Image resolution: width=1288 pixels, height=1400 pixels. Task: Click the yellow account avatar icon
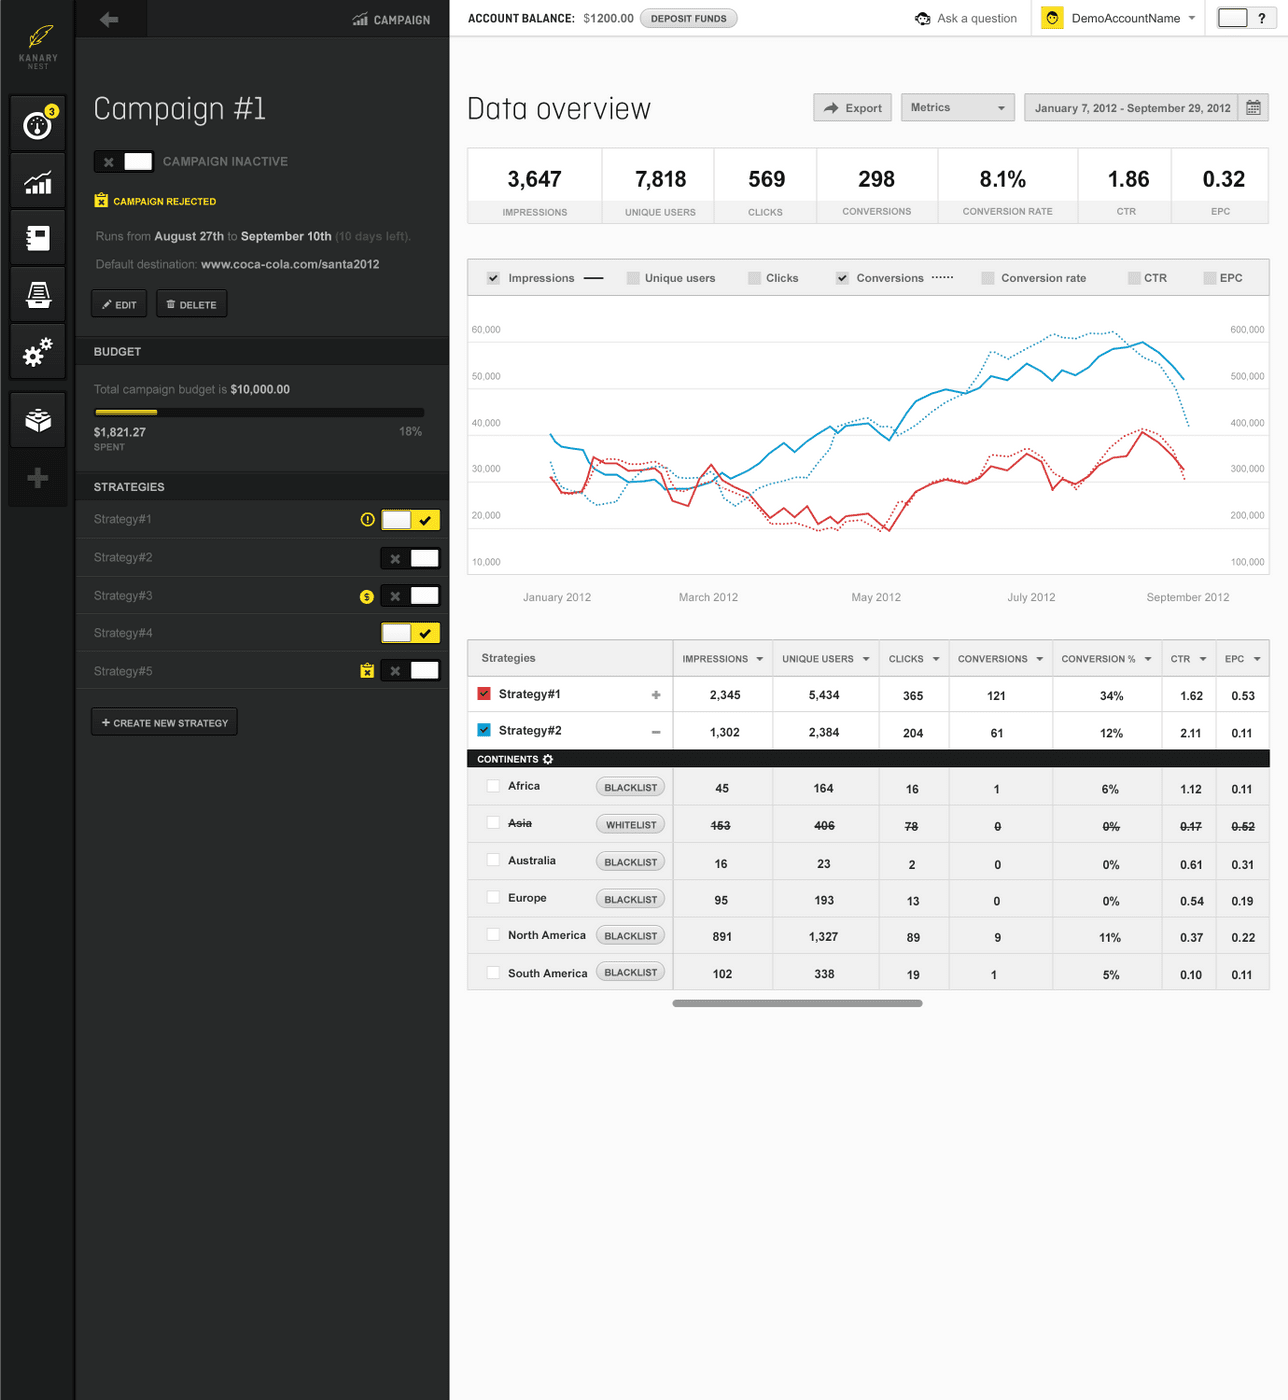1052,18
